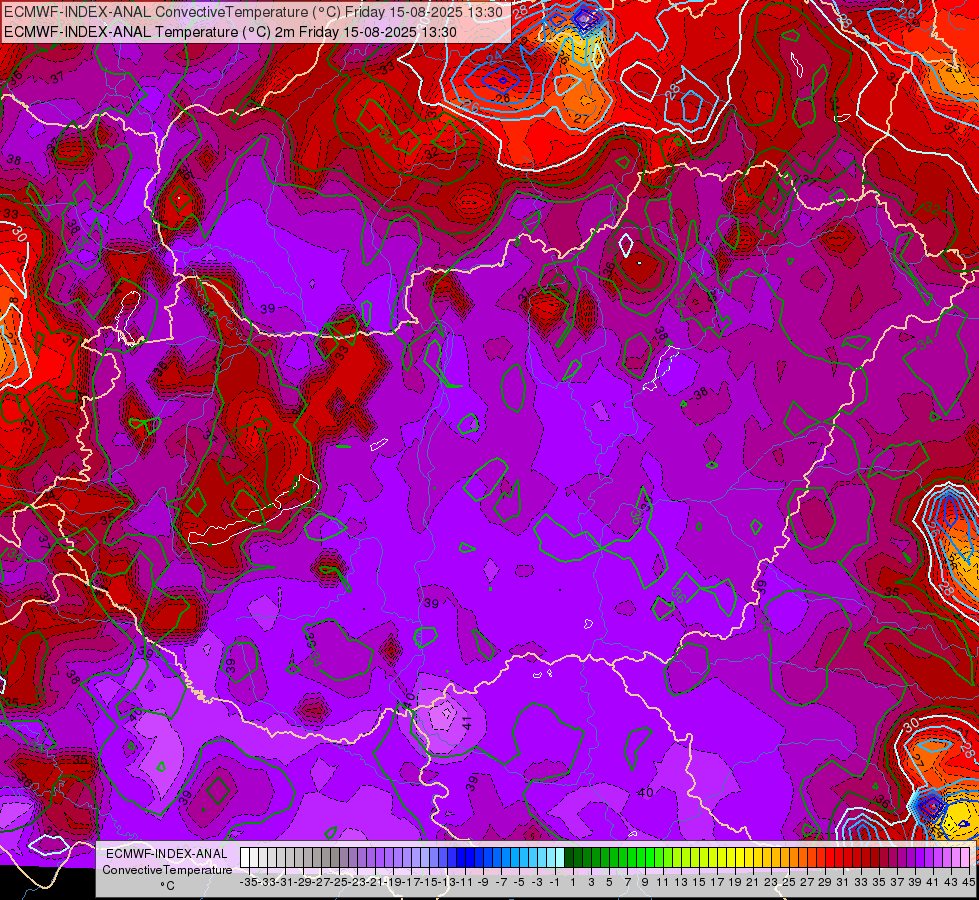Click the Convective Temperature title line at top
The width and height of the screenshot is (979, 900).
pos(253,11)
